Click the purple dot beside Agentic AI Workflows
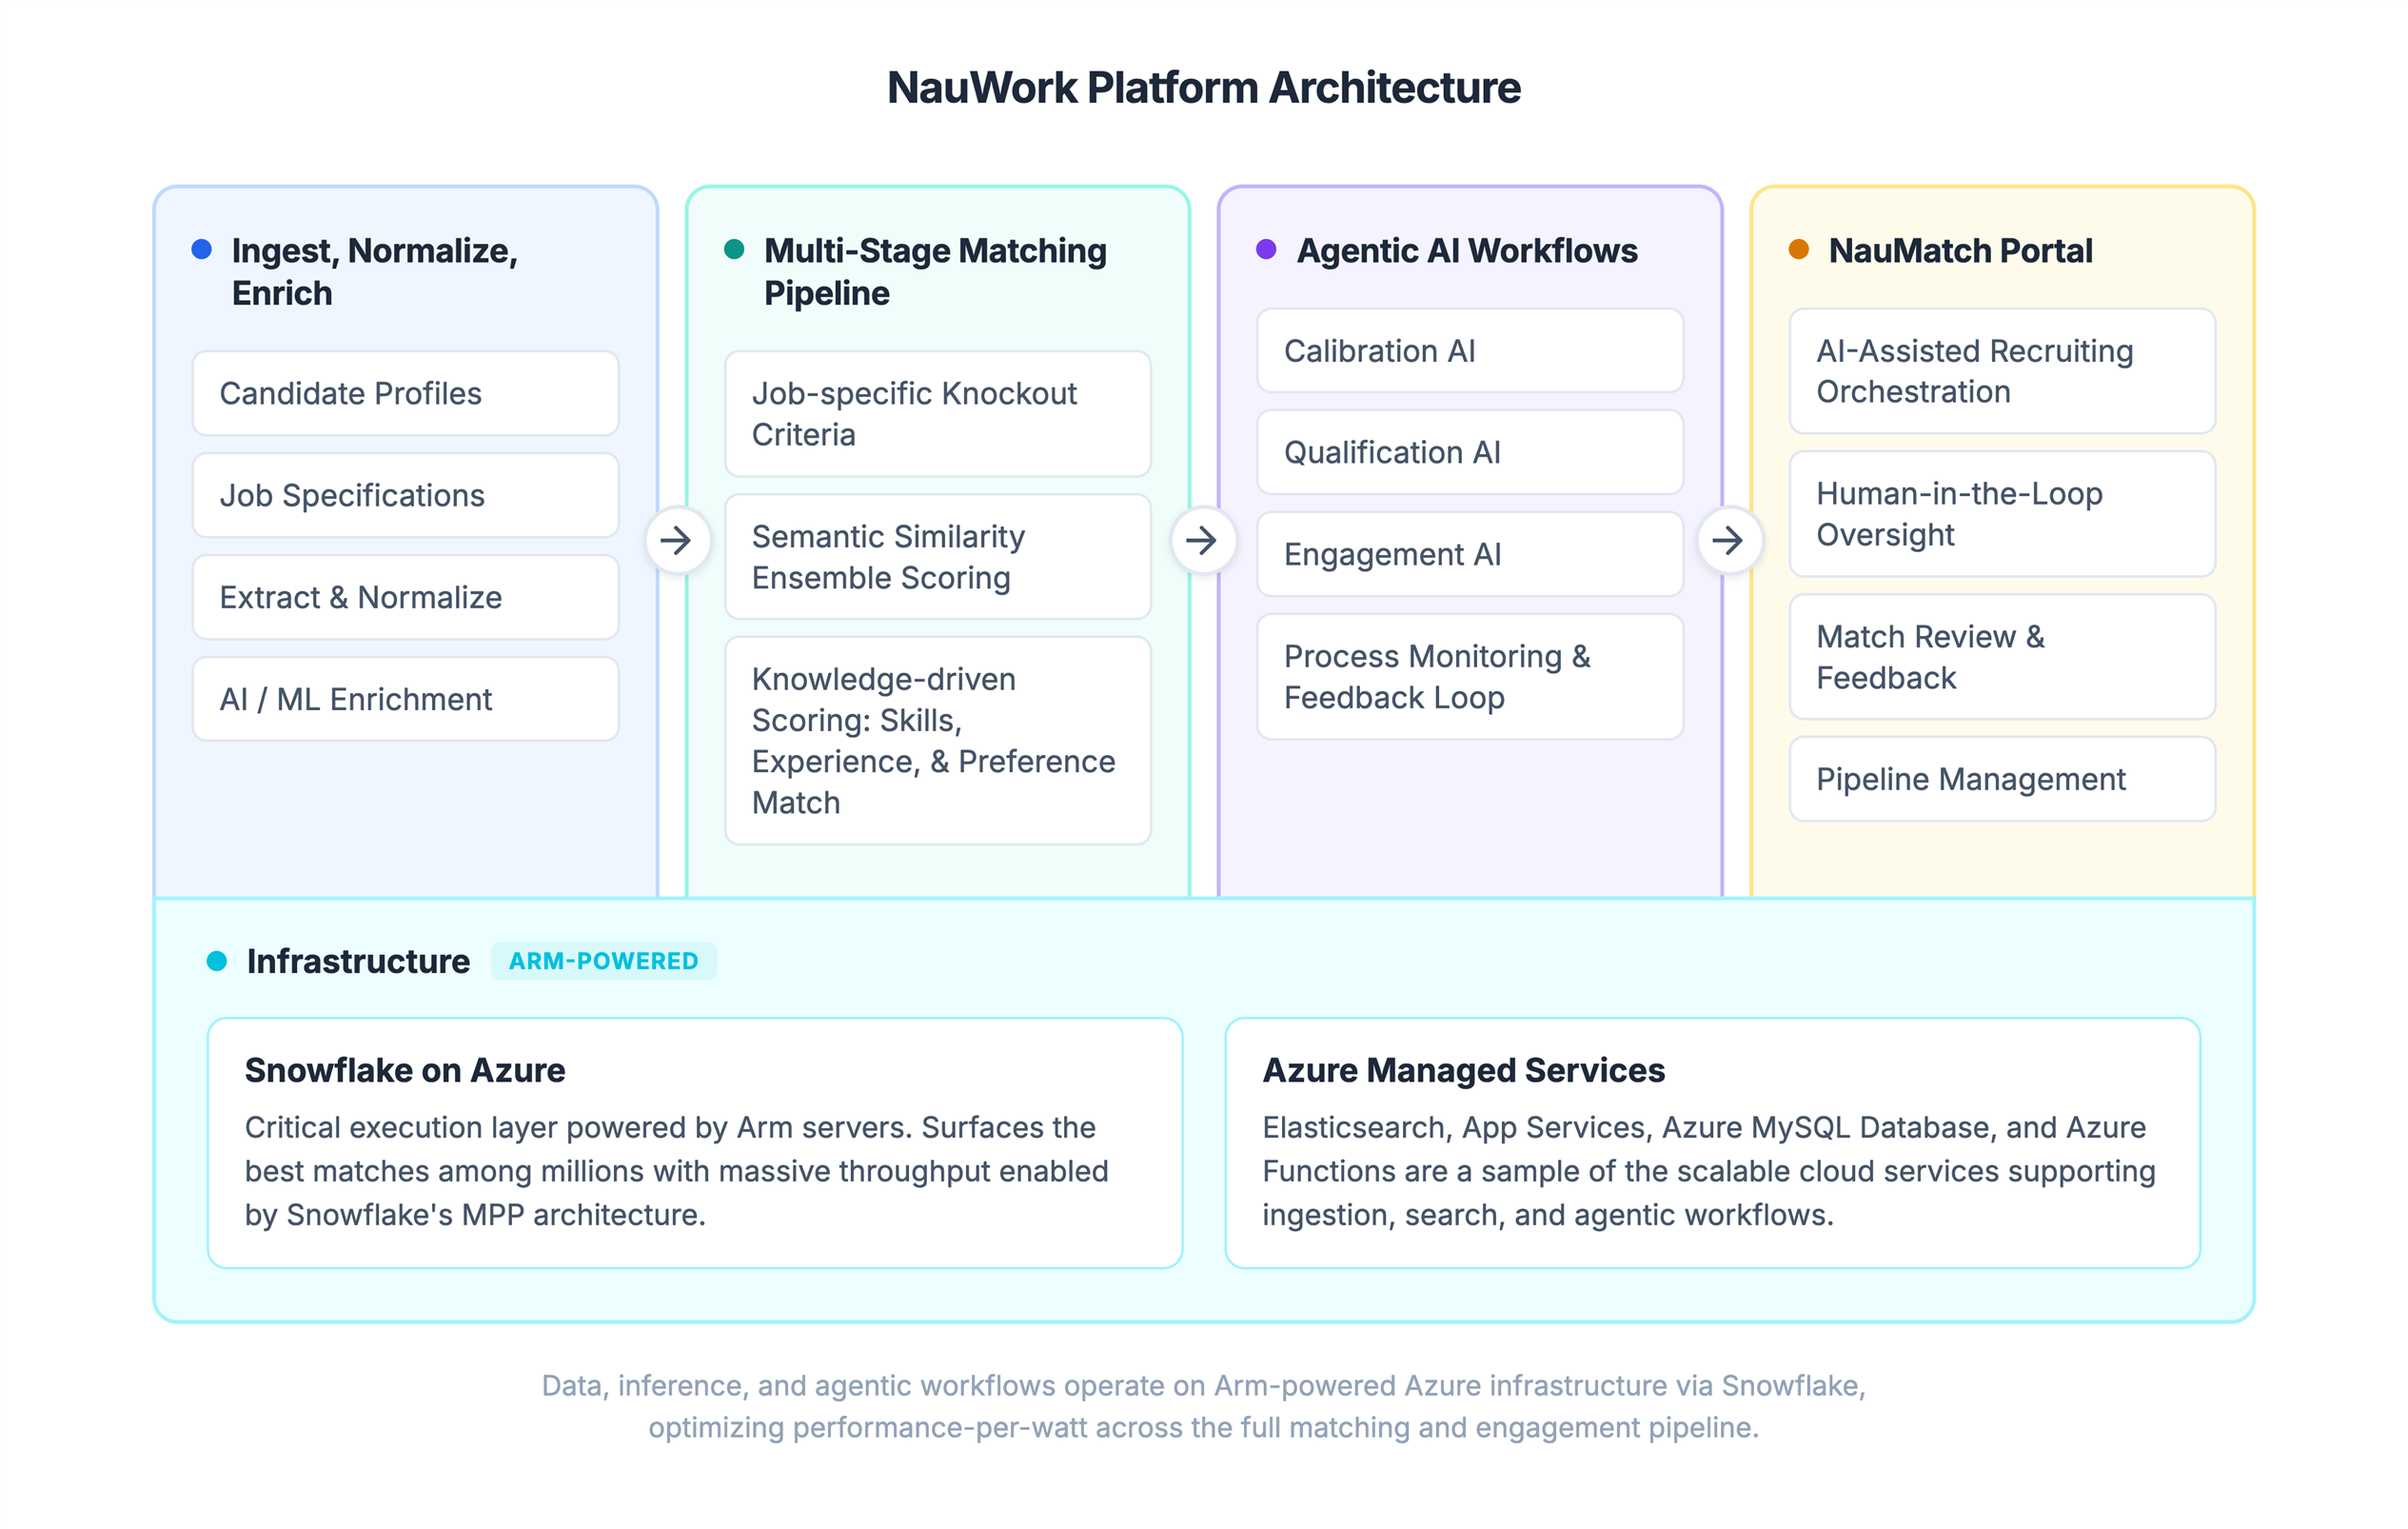The image size is (2408, 1529). point(1266,251)
